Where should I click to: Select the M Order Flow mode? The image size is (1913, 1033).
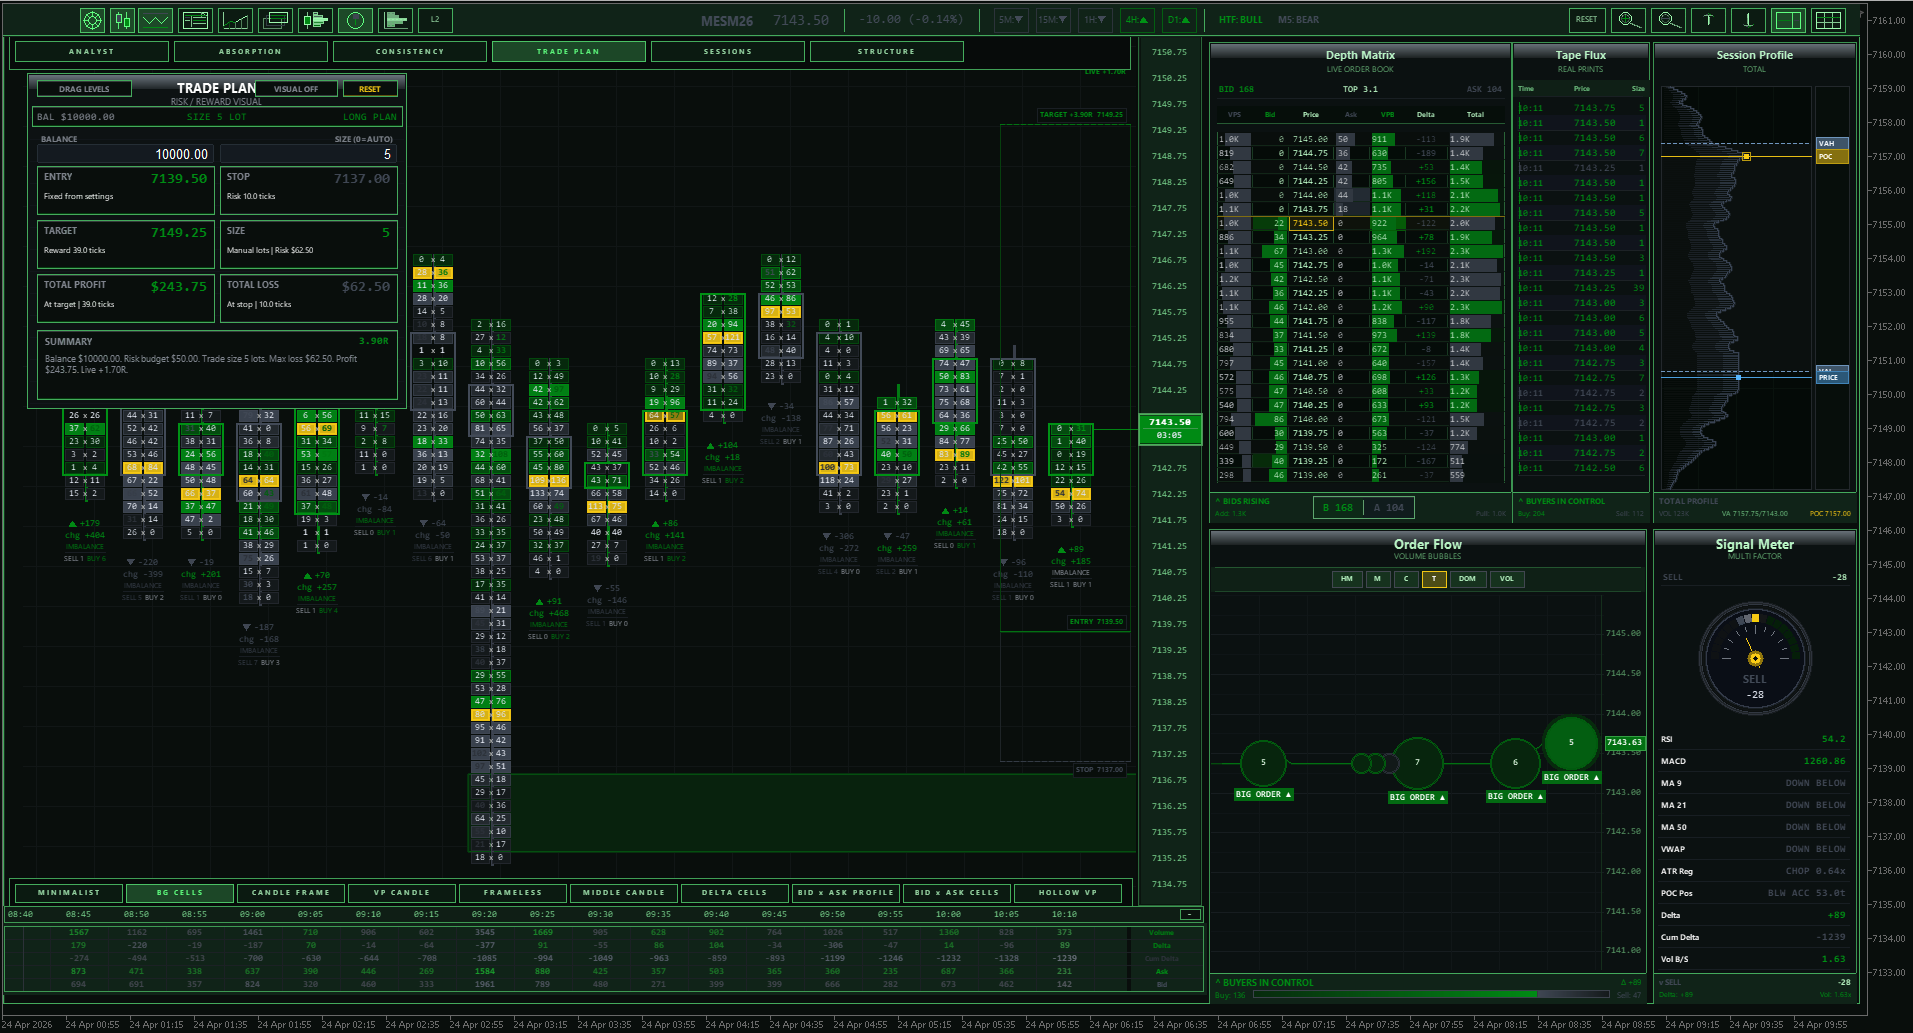(1377, 579)
